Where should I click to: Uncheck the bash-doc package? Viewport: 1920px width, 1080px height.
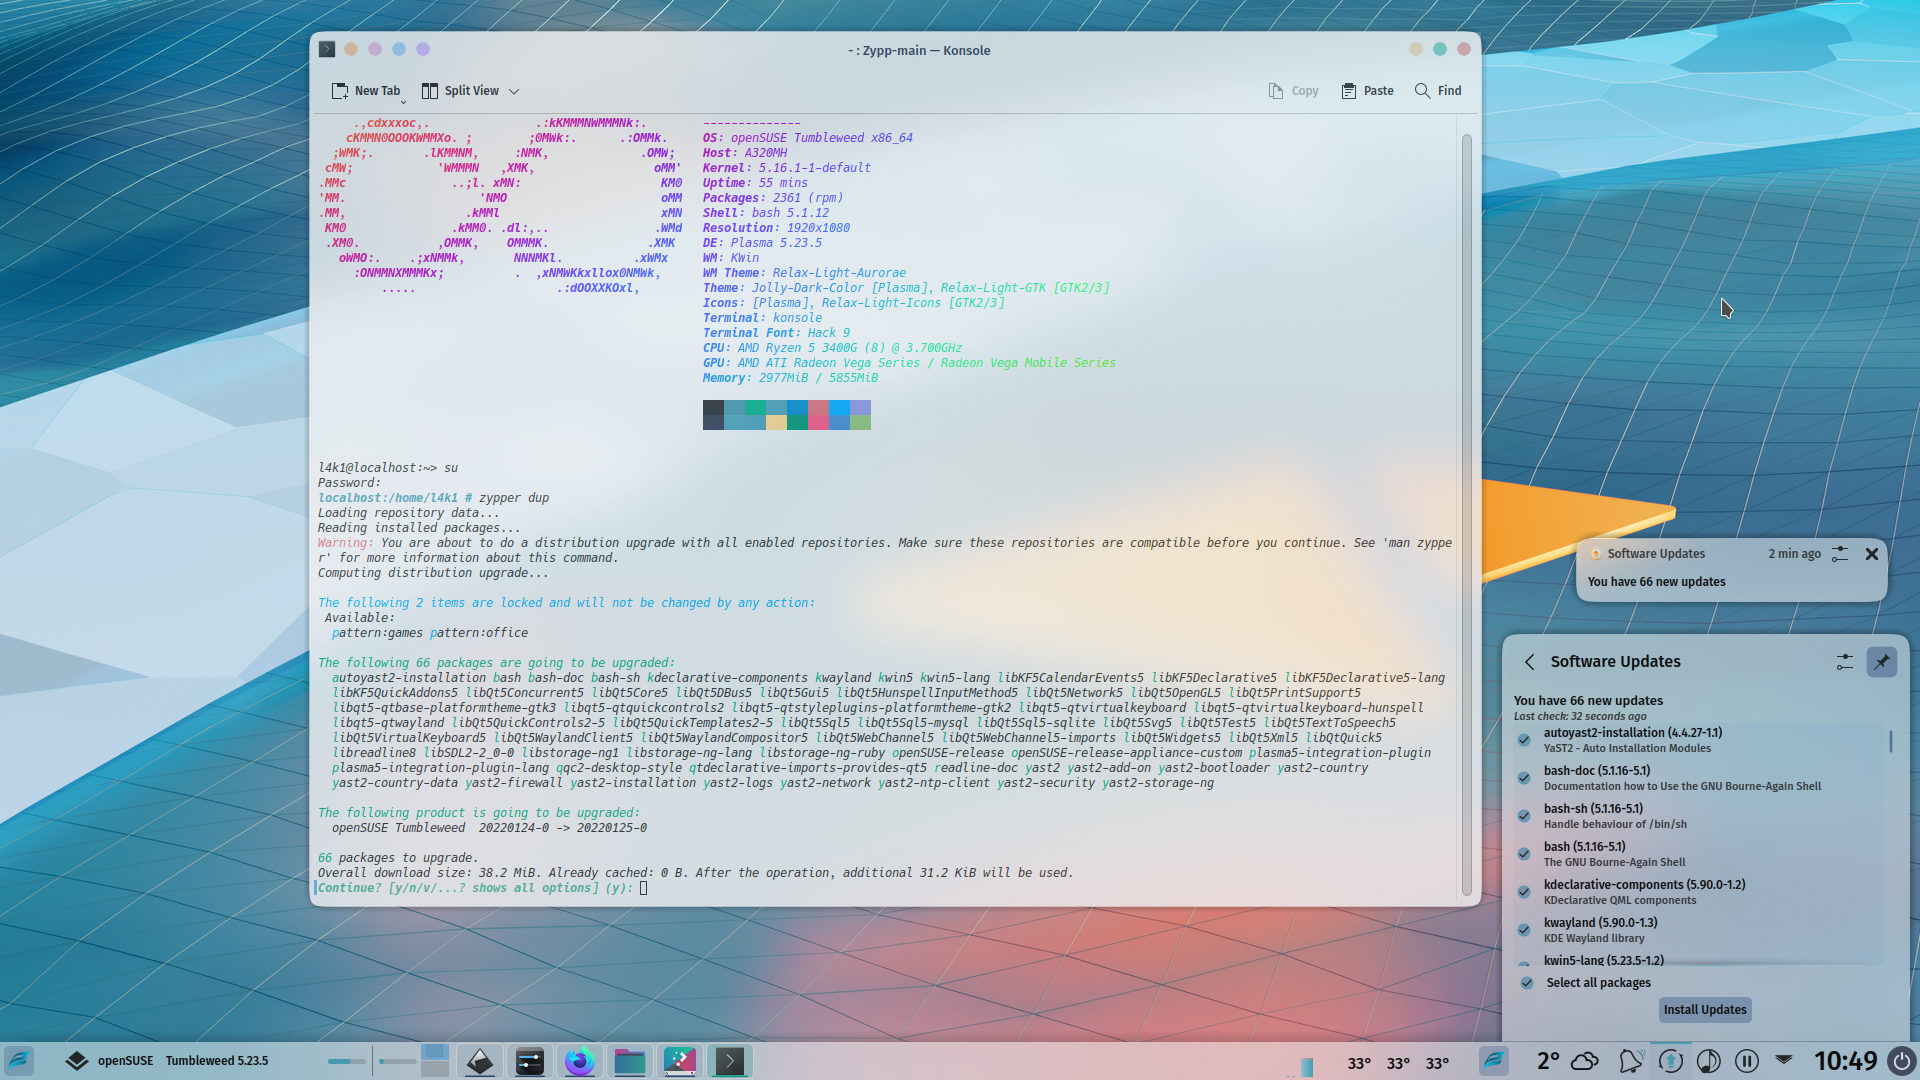(1524, 778)
